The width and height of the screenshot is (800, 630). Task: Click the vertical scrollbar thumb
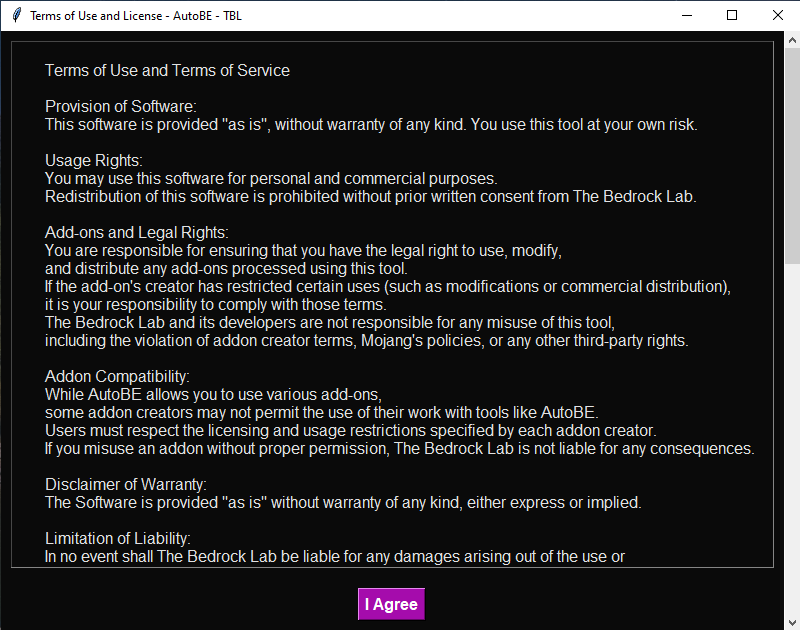(x=792, y=156)
